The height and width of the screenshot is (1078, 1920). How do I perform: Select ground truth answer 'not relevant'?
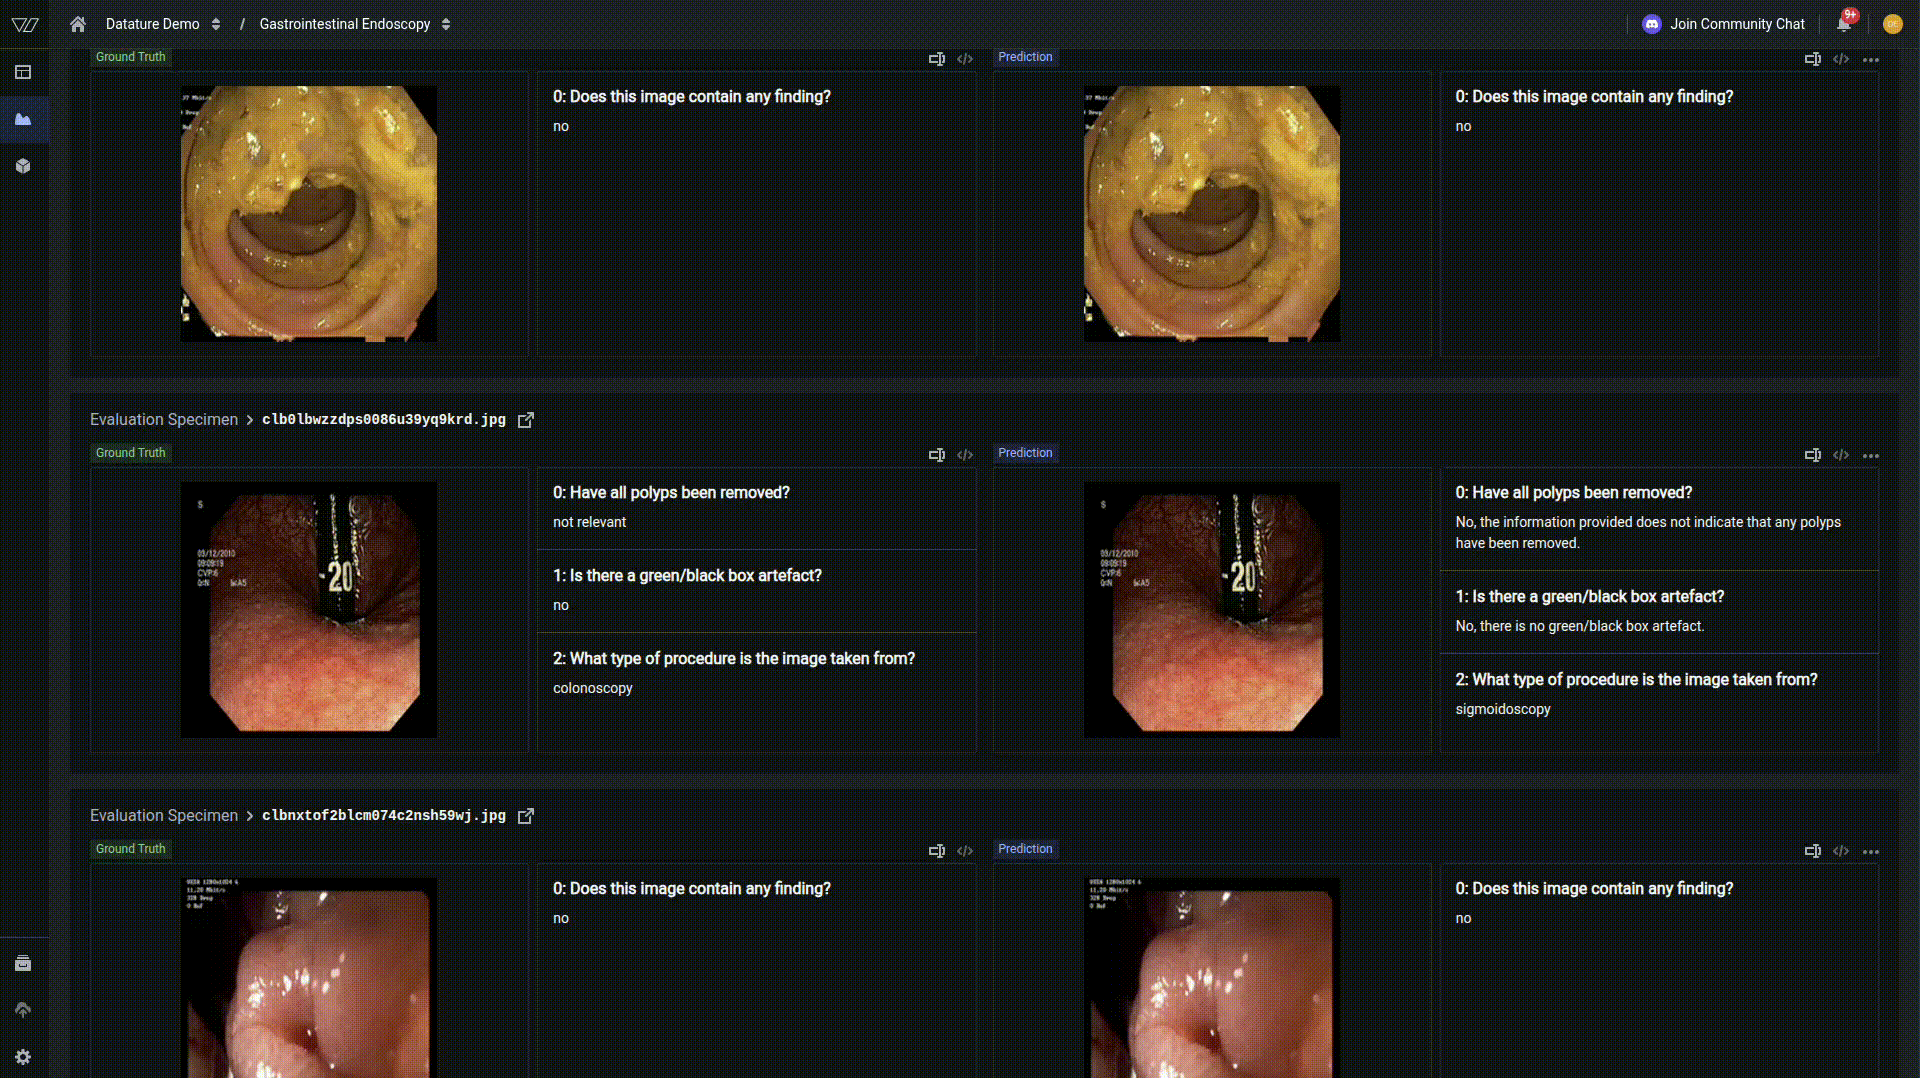(x=589, y=523)
